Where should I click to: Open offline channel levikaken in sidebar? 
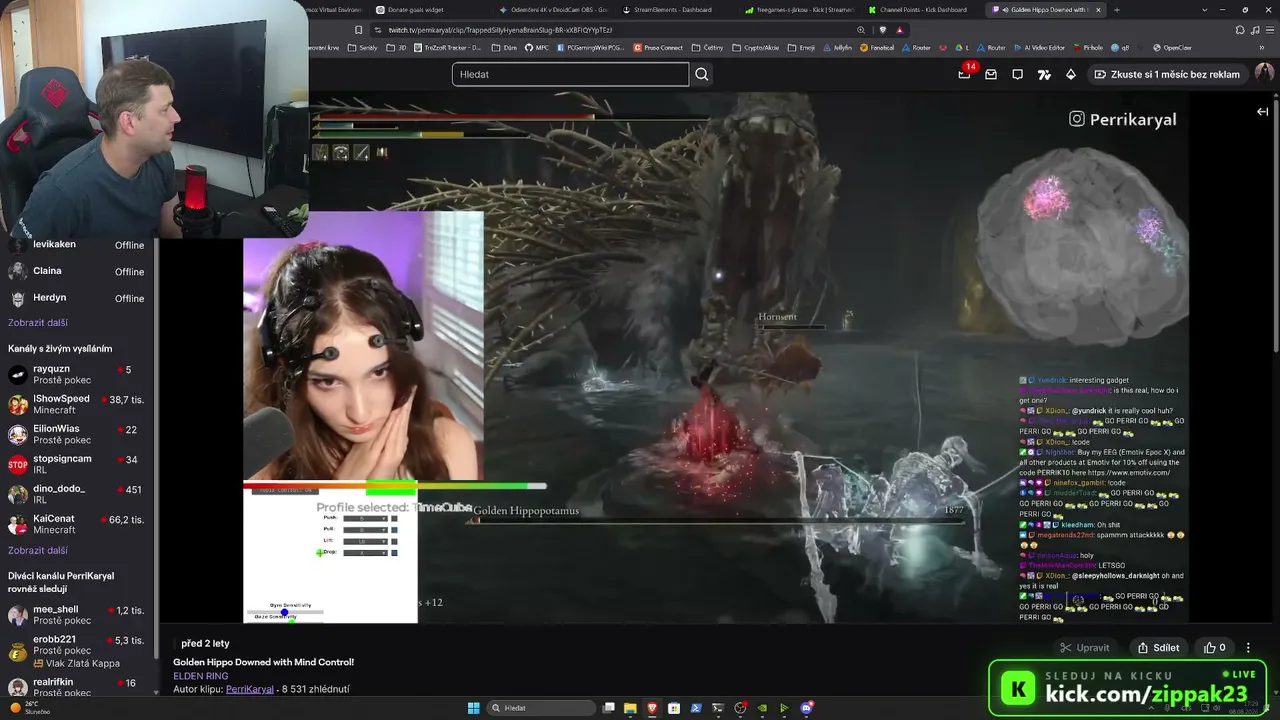point(78,245)
